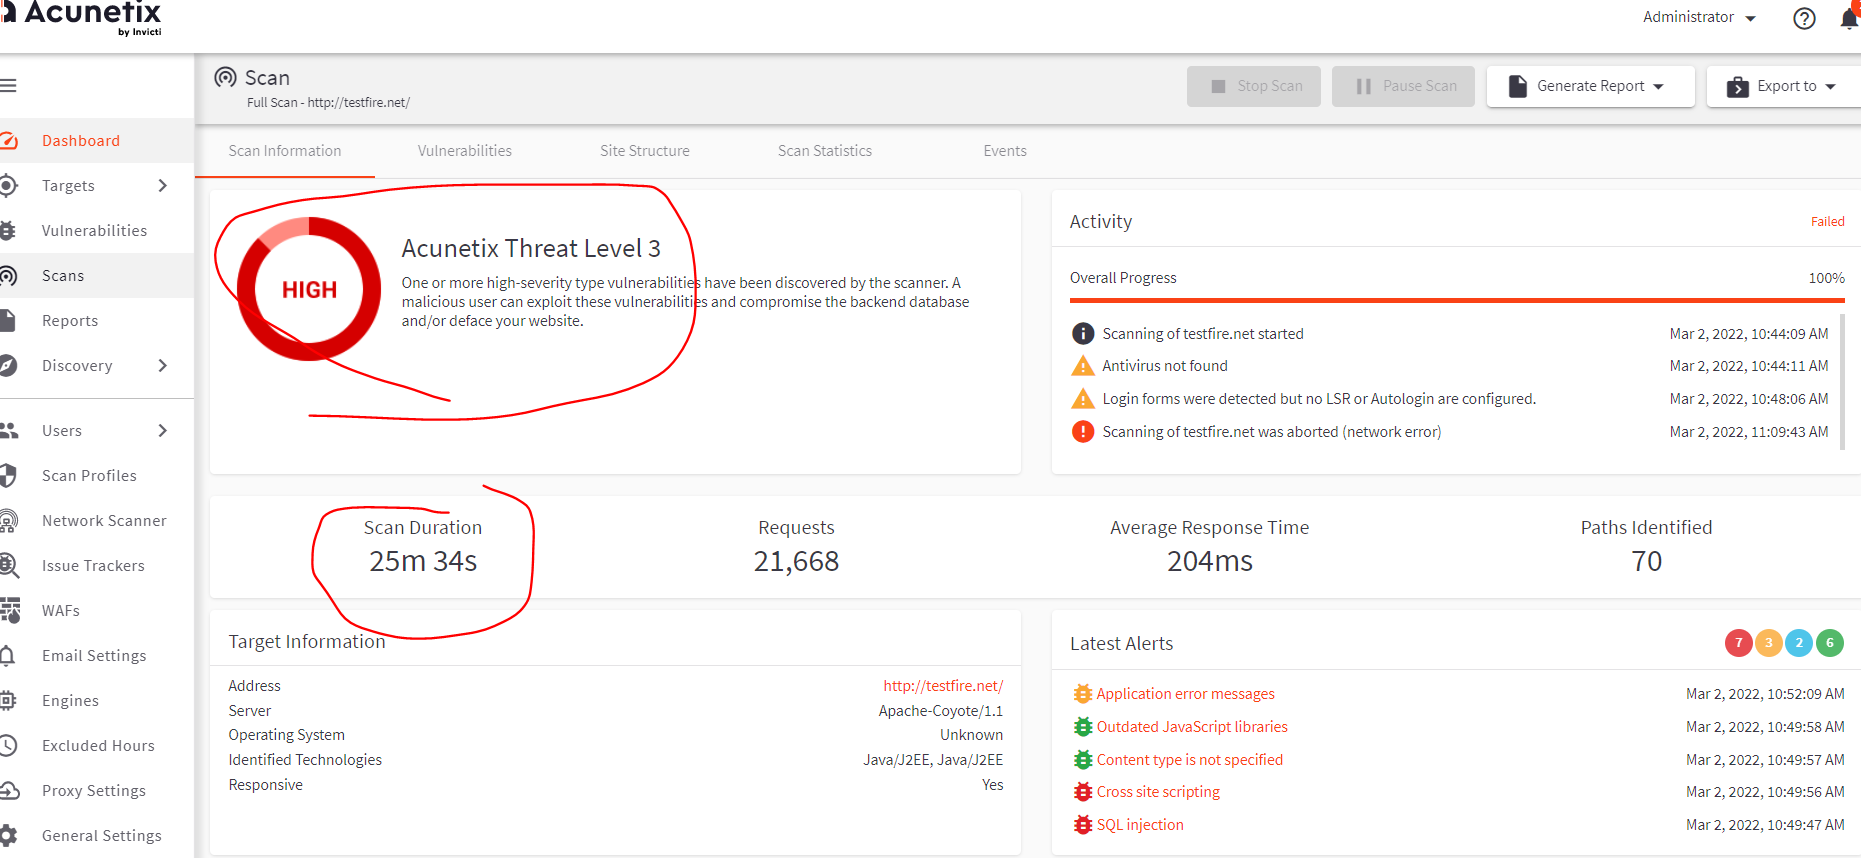Select Dashboard in the sidebar
1861x858 pixels.
click(97, 141)
